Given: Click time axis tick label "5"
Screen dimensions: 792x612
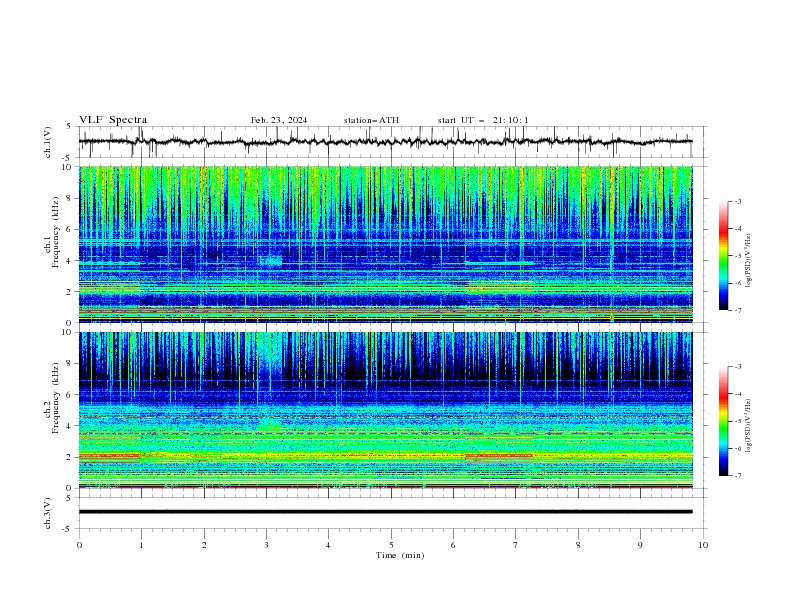Looking at the screenshot, I should point(391,545).
